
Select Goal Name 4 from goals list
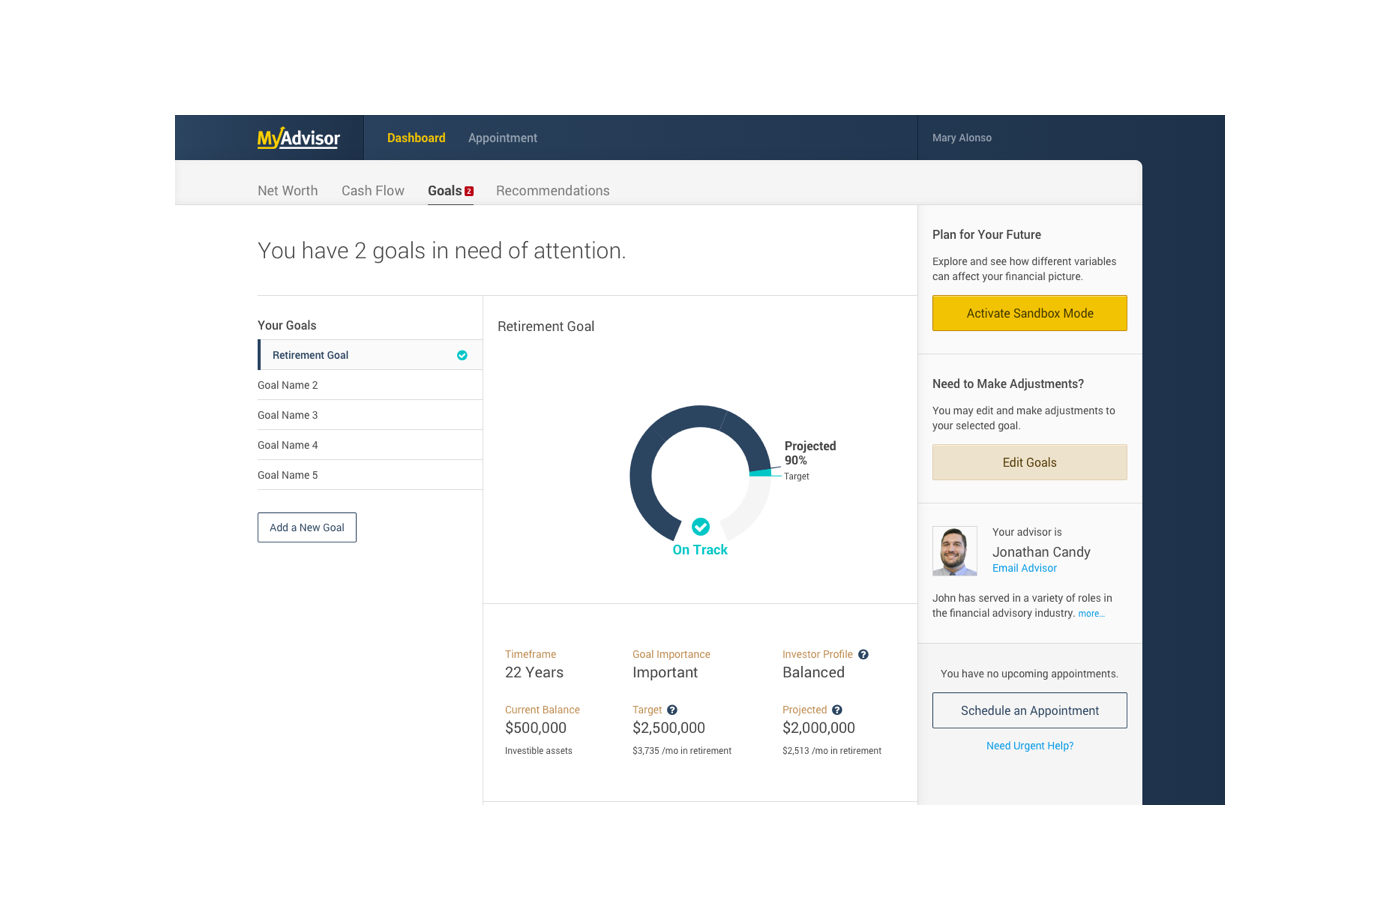[x=288, y=445]
